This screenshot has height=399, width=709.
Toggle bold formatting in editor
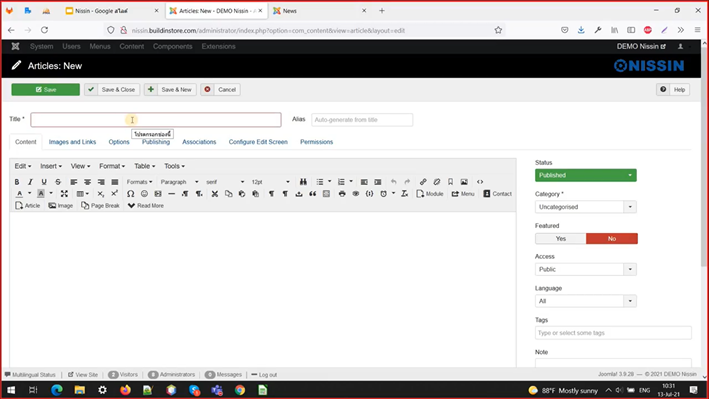pos(17,182)
